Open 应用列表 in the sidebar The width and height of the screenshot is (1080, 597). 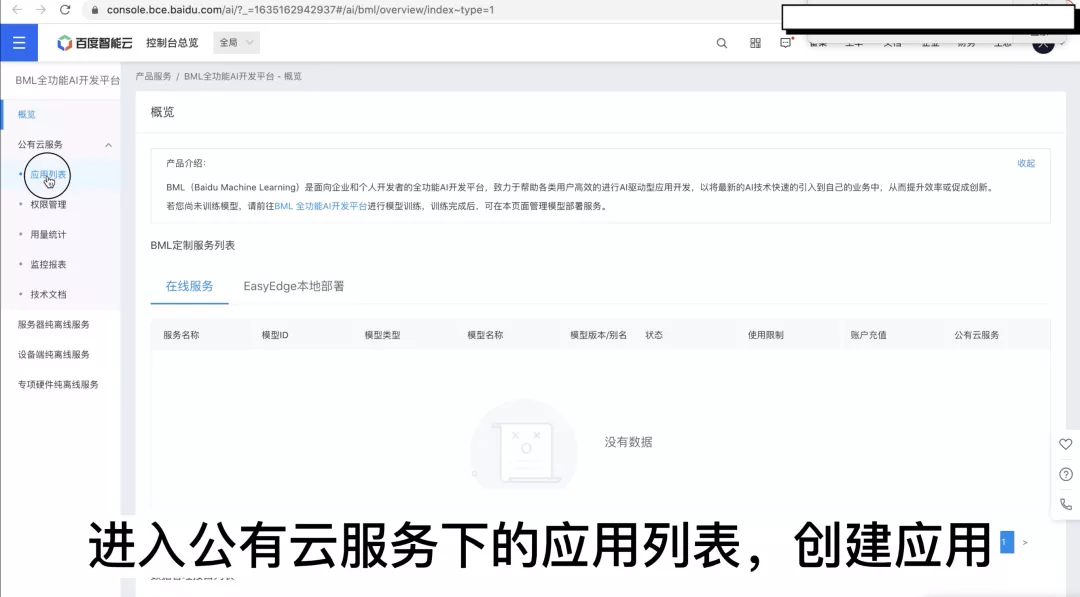(x=48, y=175)
